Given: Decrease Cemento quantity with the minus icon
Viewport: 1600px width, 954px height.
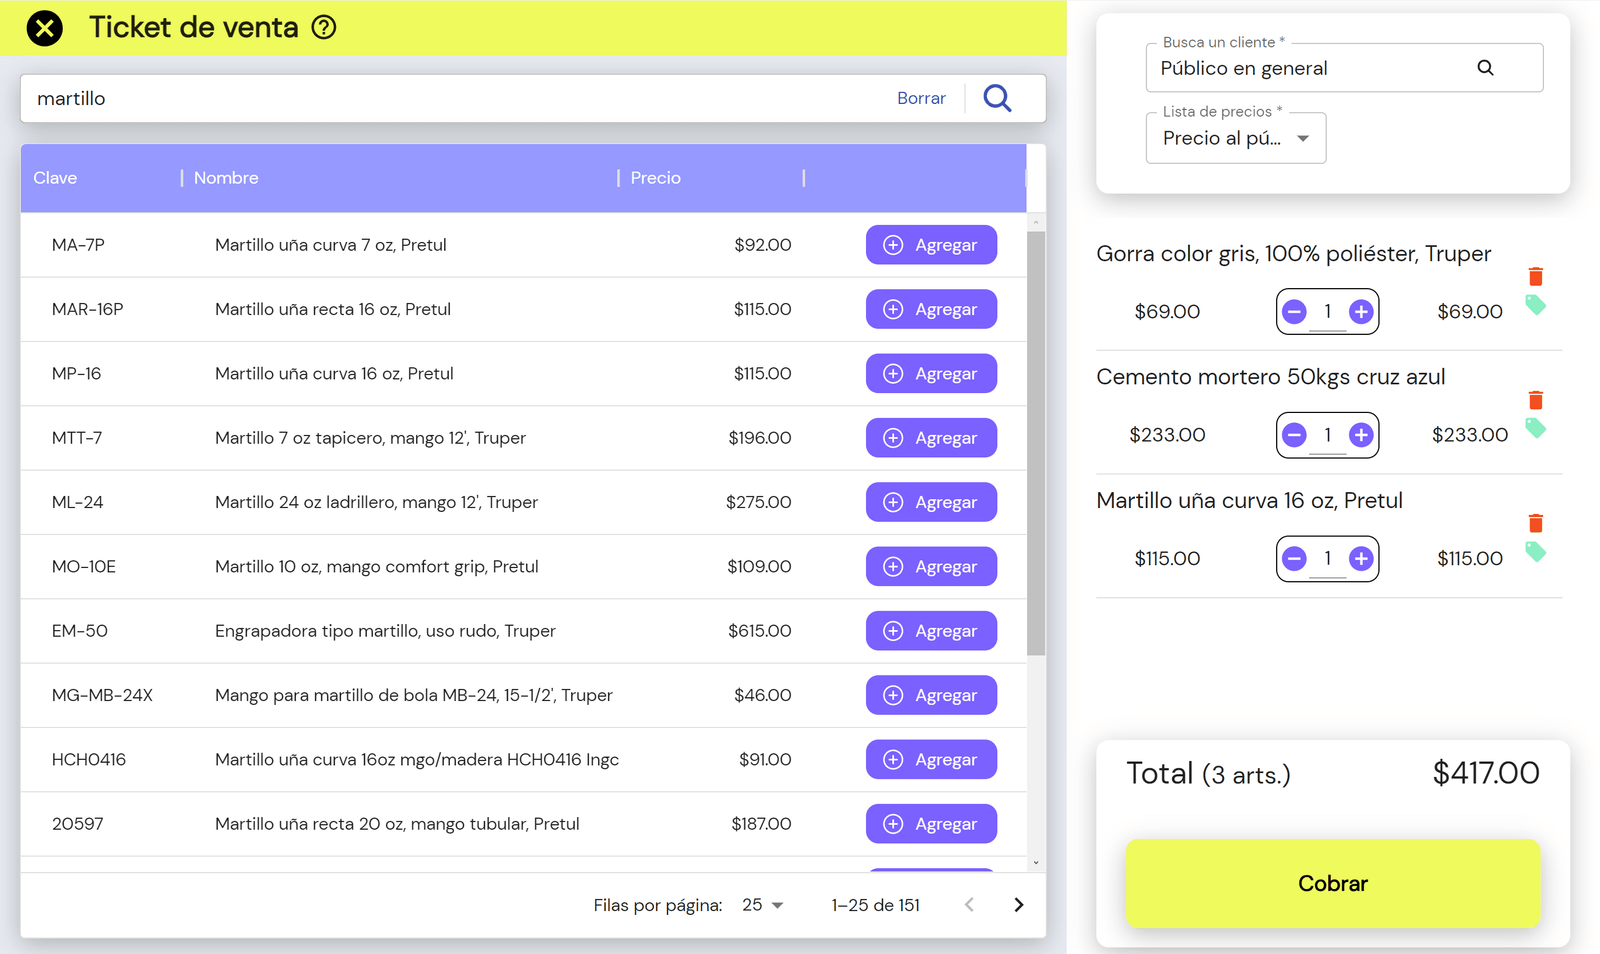Looking at the screenshot, I should pyautogui.click(x=1294, y=435).
